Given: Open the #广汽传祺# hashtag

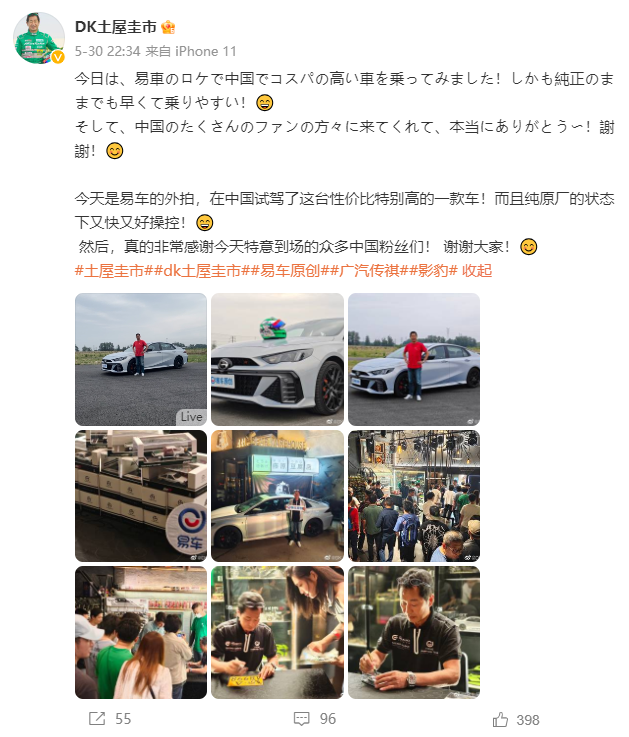Looking at the screenshot, I should click(369, 271).
